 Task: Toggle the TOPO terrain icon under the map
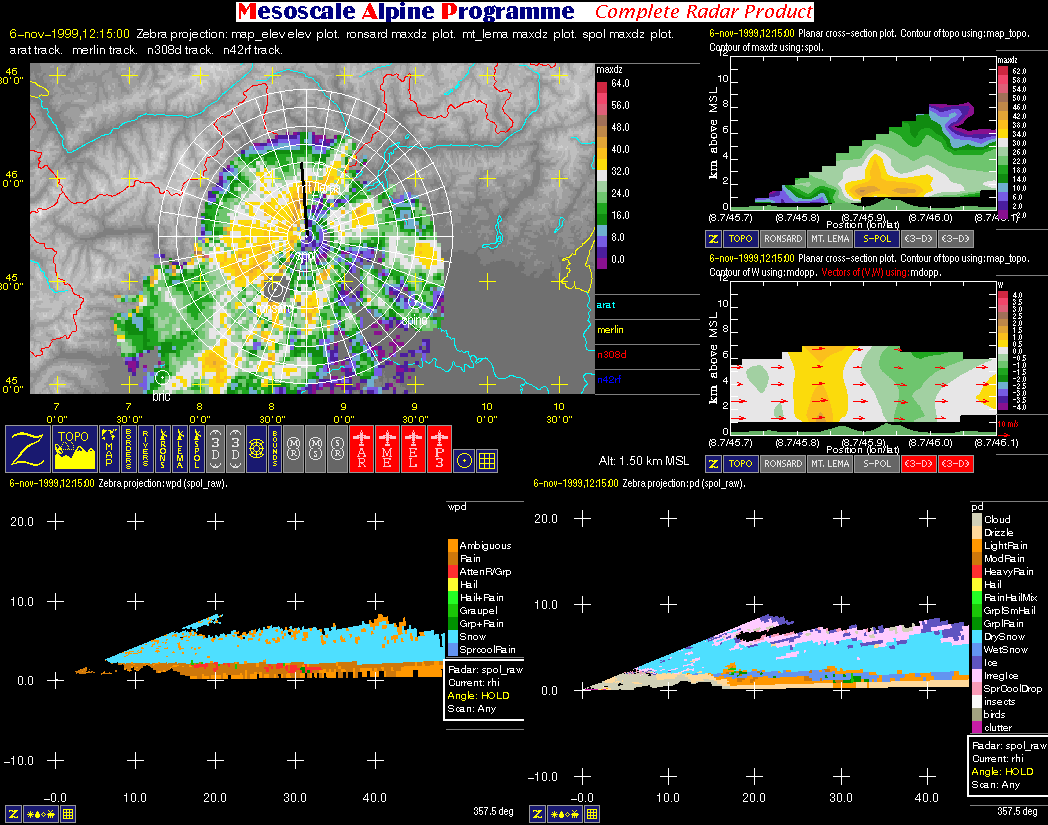(x=74, y=448)
